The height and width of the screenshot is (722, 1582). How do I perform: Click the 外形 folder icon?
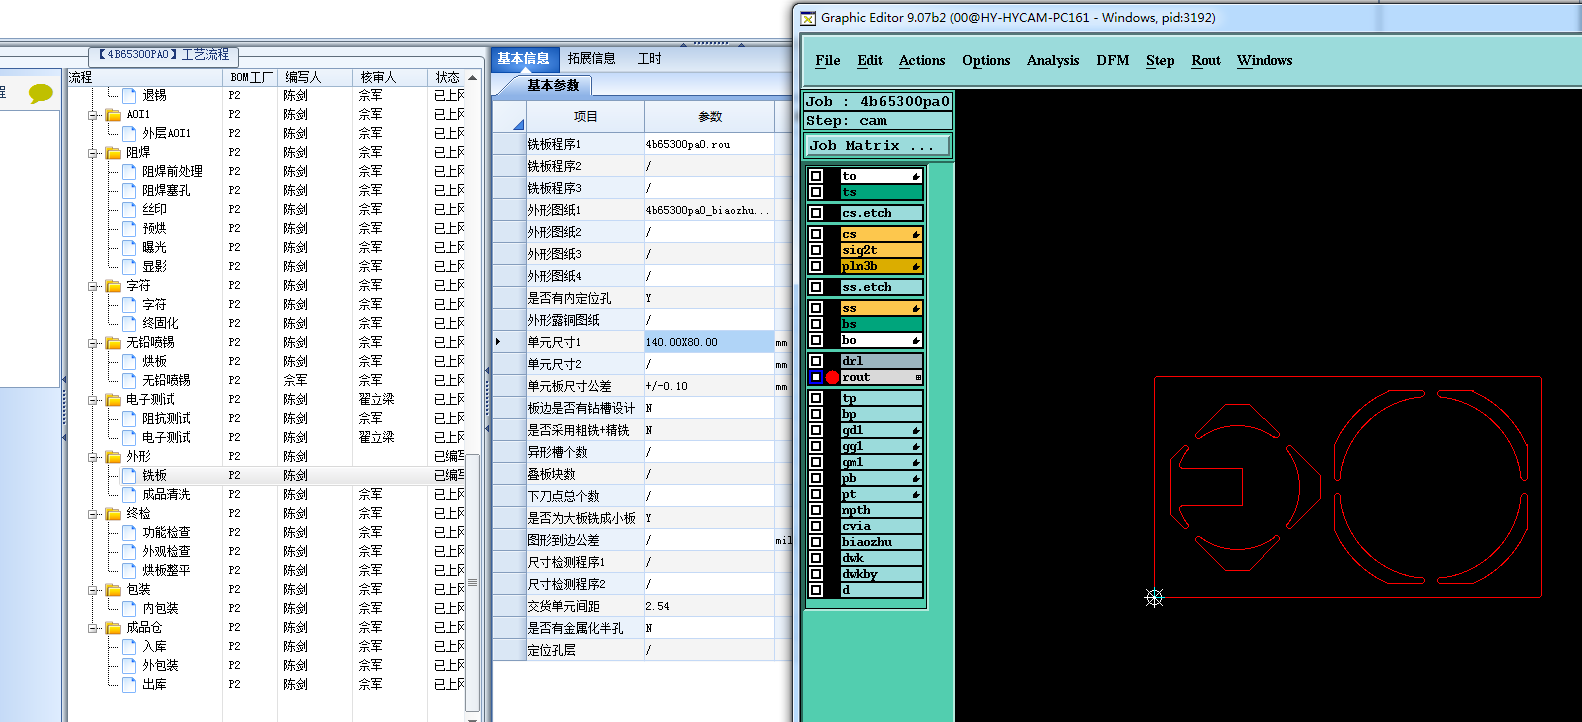point(113,457)
